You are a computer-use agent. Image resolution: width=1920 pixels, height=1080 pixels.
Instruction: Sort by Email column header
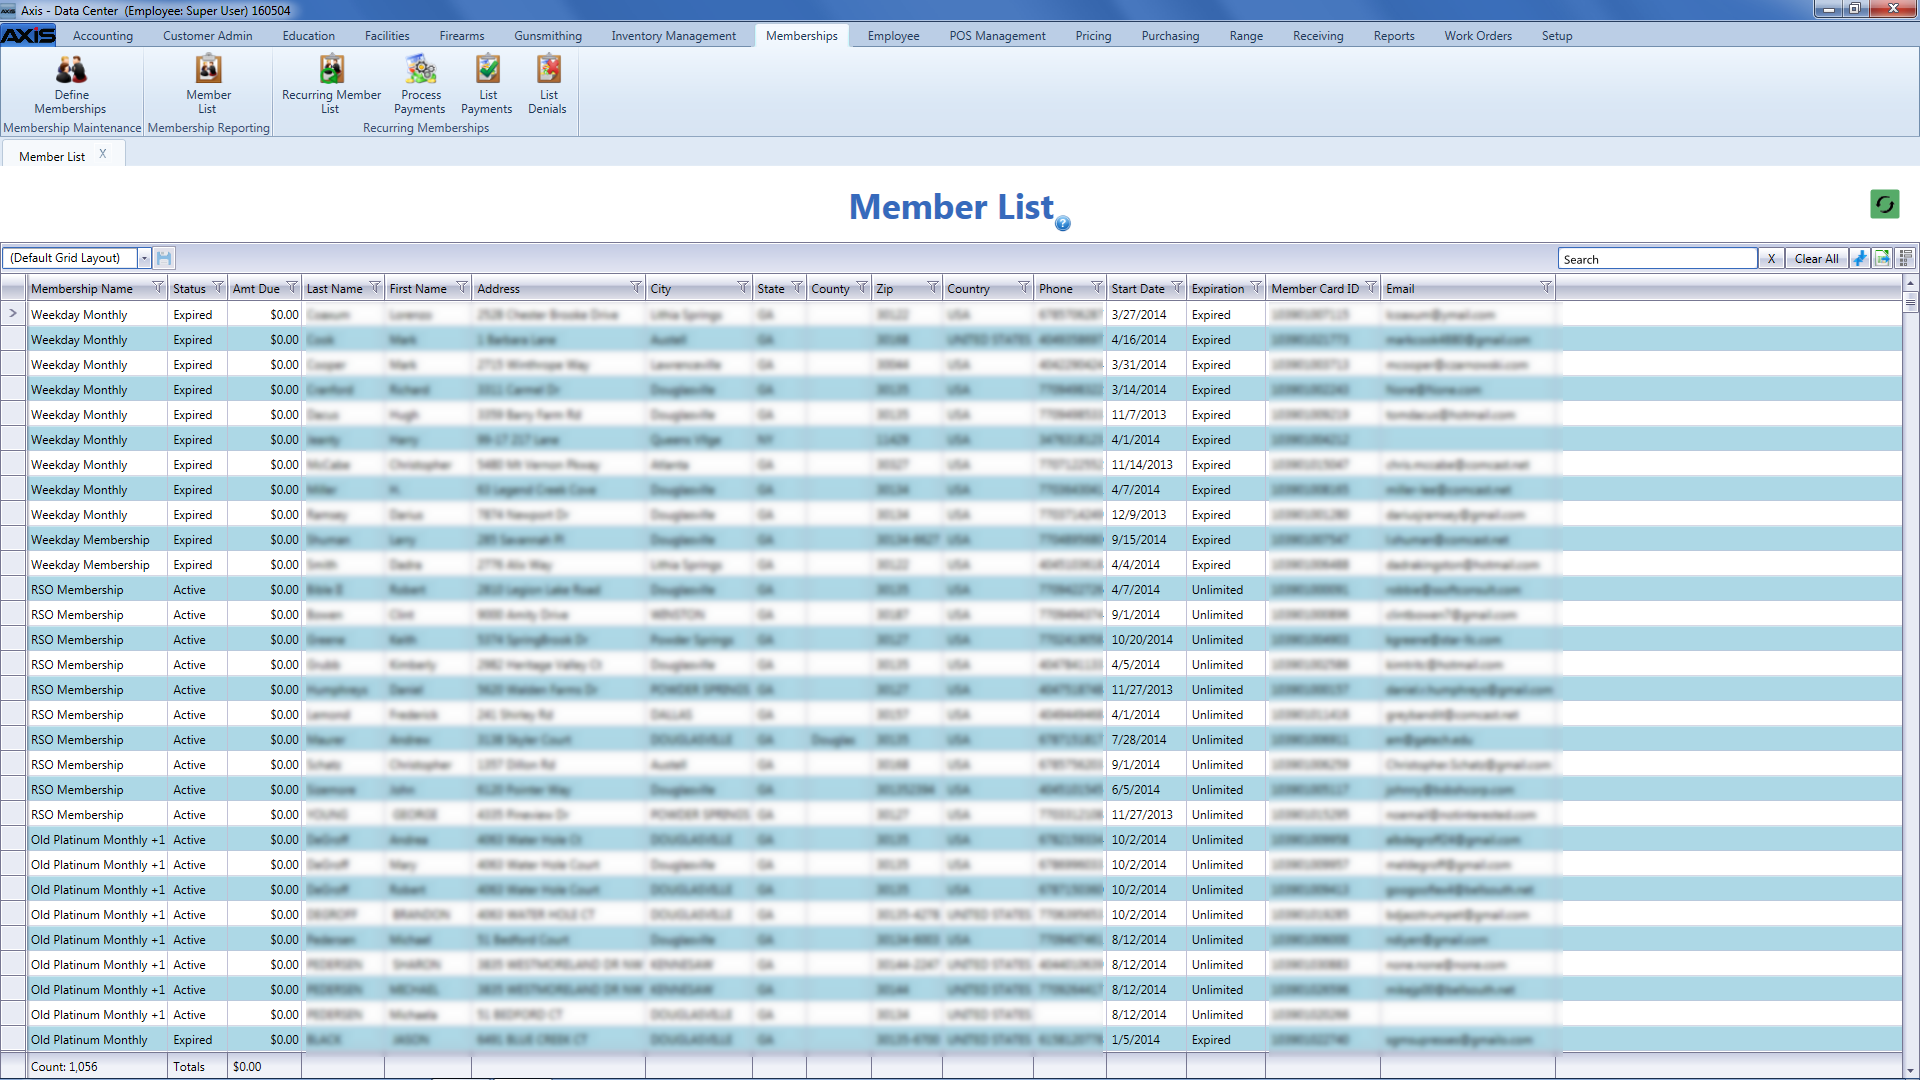1400,289
